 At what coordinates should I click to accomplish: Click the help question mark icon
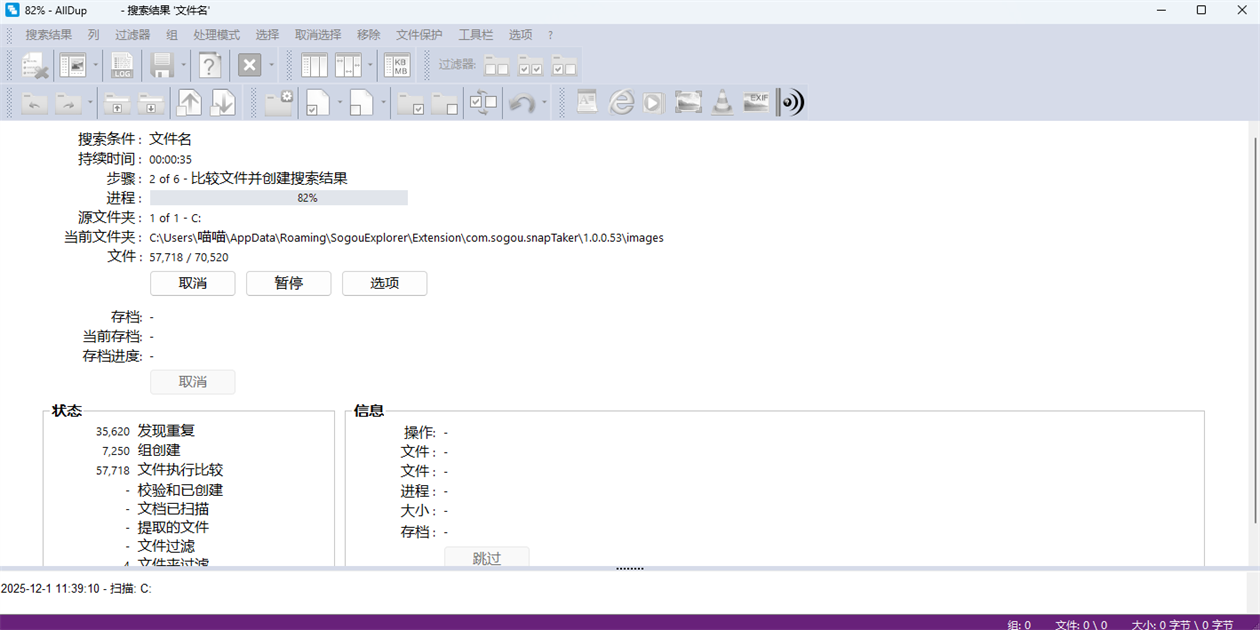point(209,66)
